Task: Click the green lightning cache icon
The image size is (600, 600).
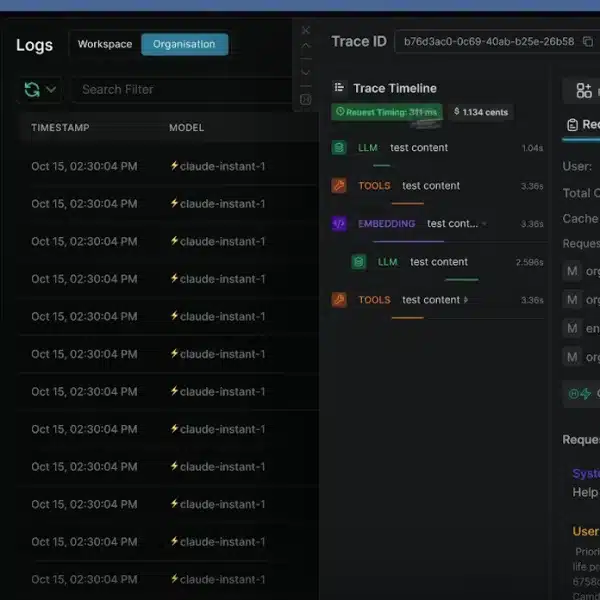Action: click(x=585, y=393)
